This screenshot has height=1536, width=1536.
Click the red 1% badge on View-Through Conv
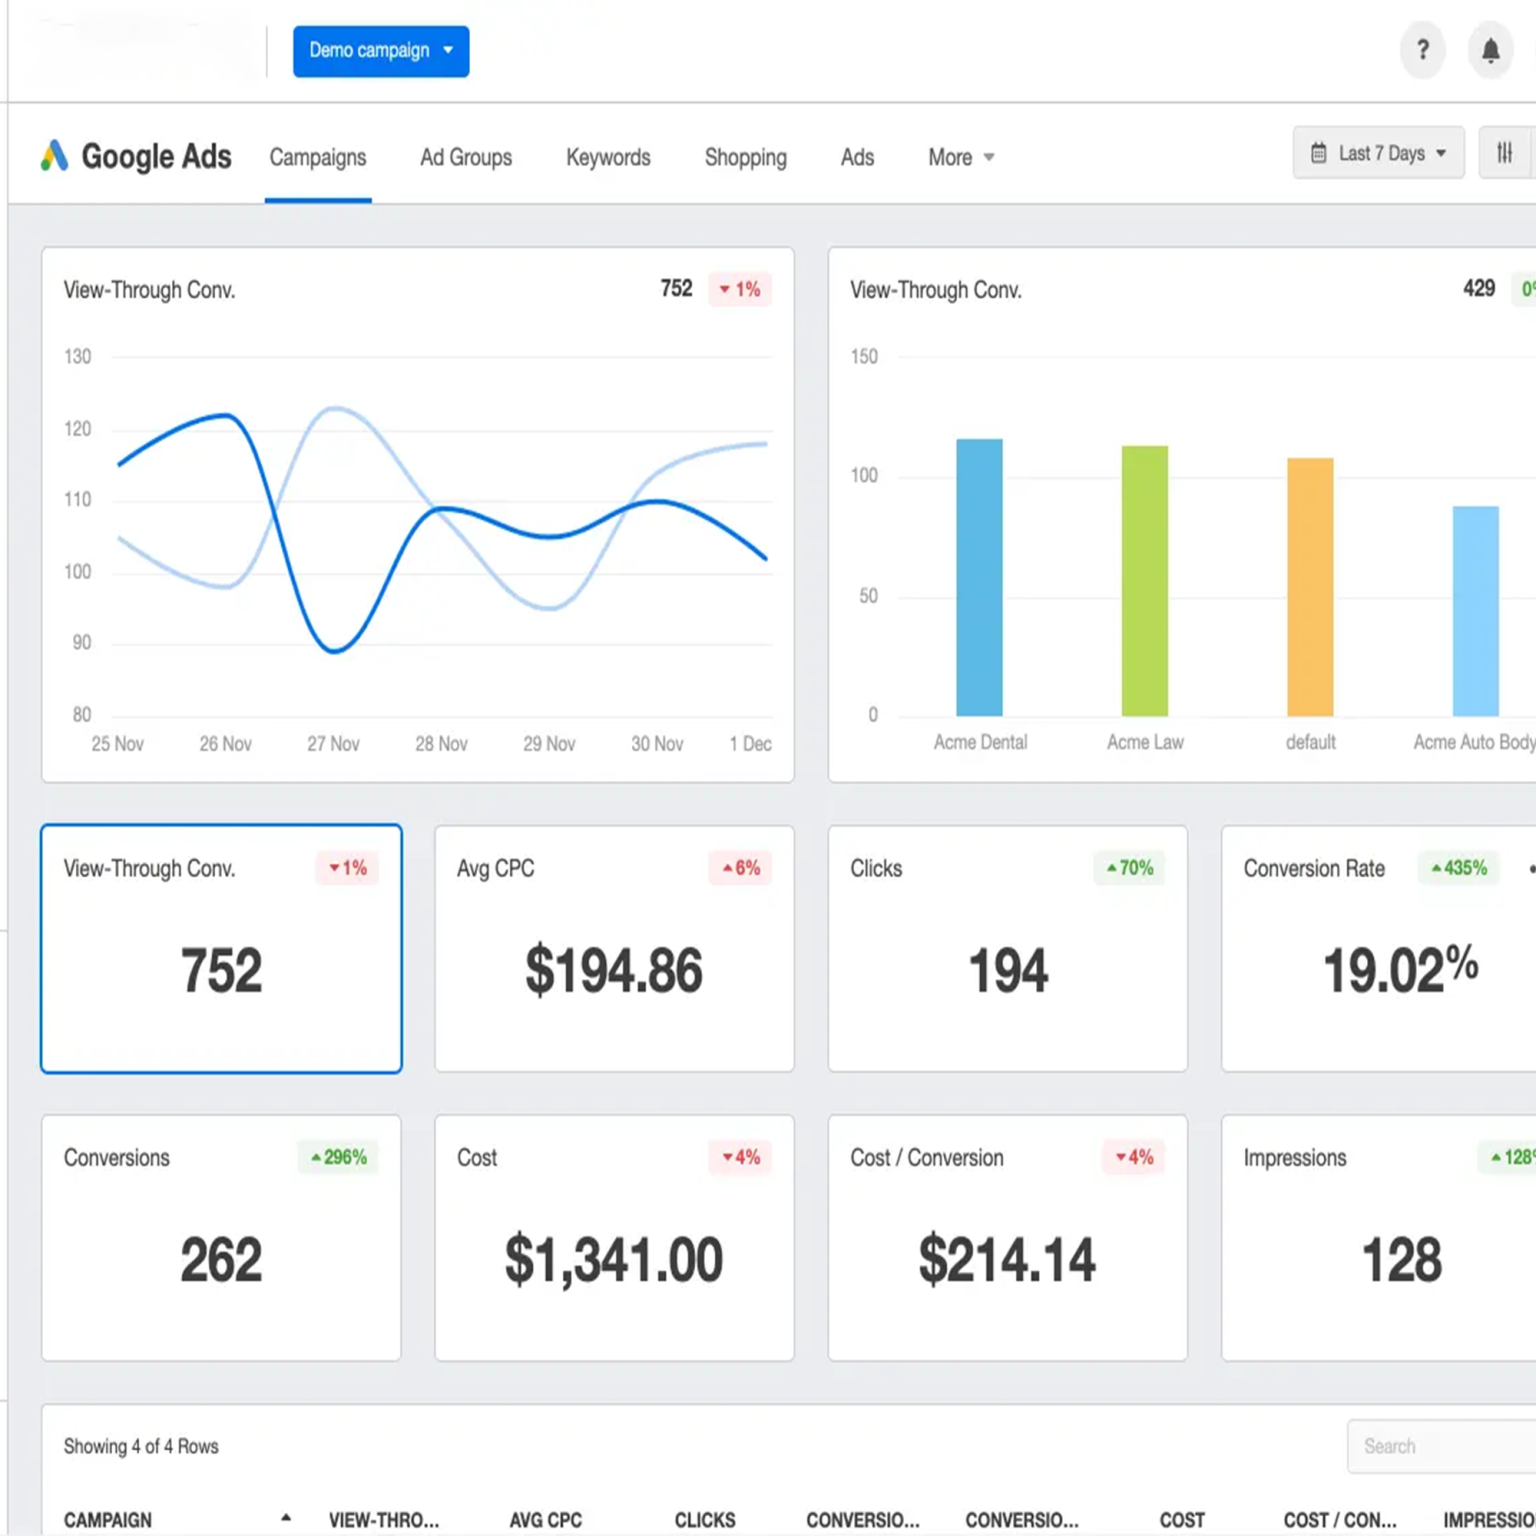pos(346,868)
